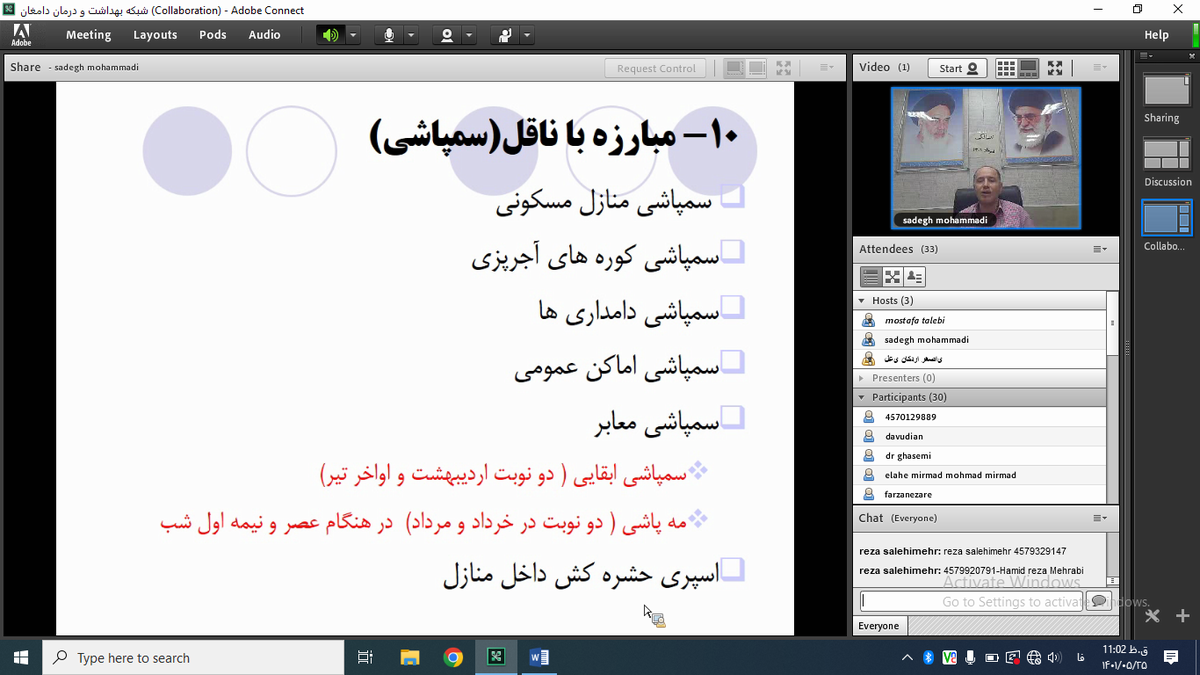Viewport: 1200px width, 675px height.
Task: Select participant 4570129889
Action: click(981, 417)
